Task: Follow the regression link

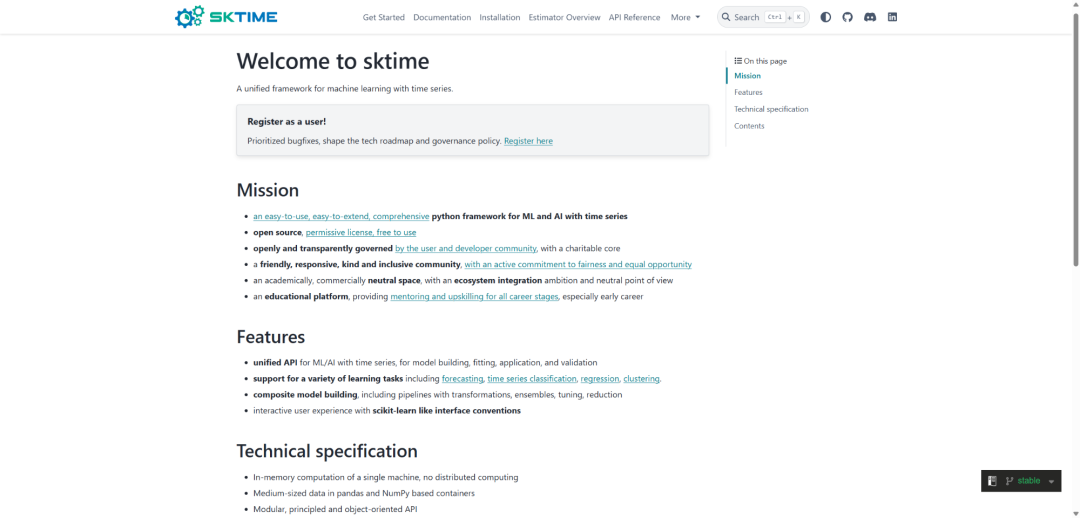Action: (600, 379)
